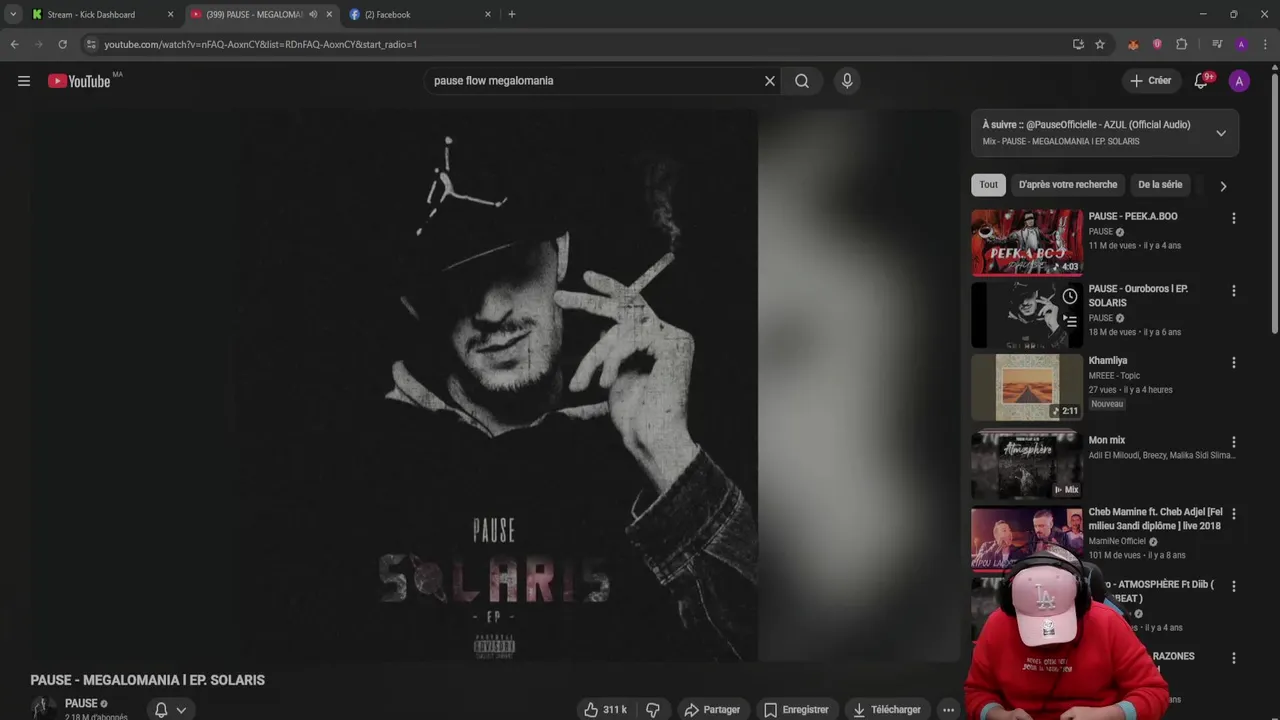Reload the page with the refresh icon
The height and width of the screenshot is (720, 1280).
[62, 44]
